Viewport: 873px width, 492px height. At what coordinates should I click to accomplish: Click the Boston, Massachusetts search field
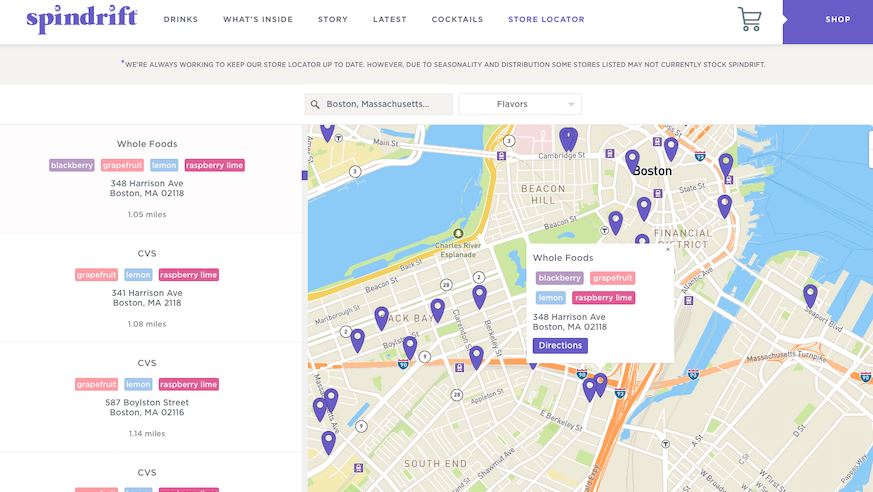click(378, 104)
